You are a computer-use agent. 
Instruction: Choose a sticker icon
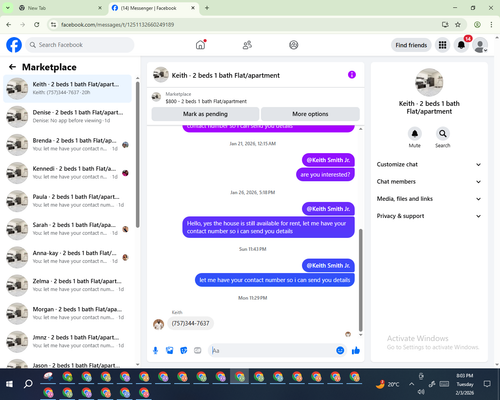coord(184,350)
